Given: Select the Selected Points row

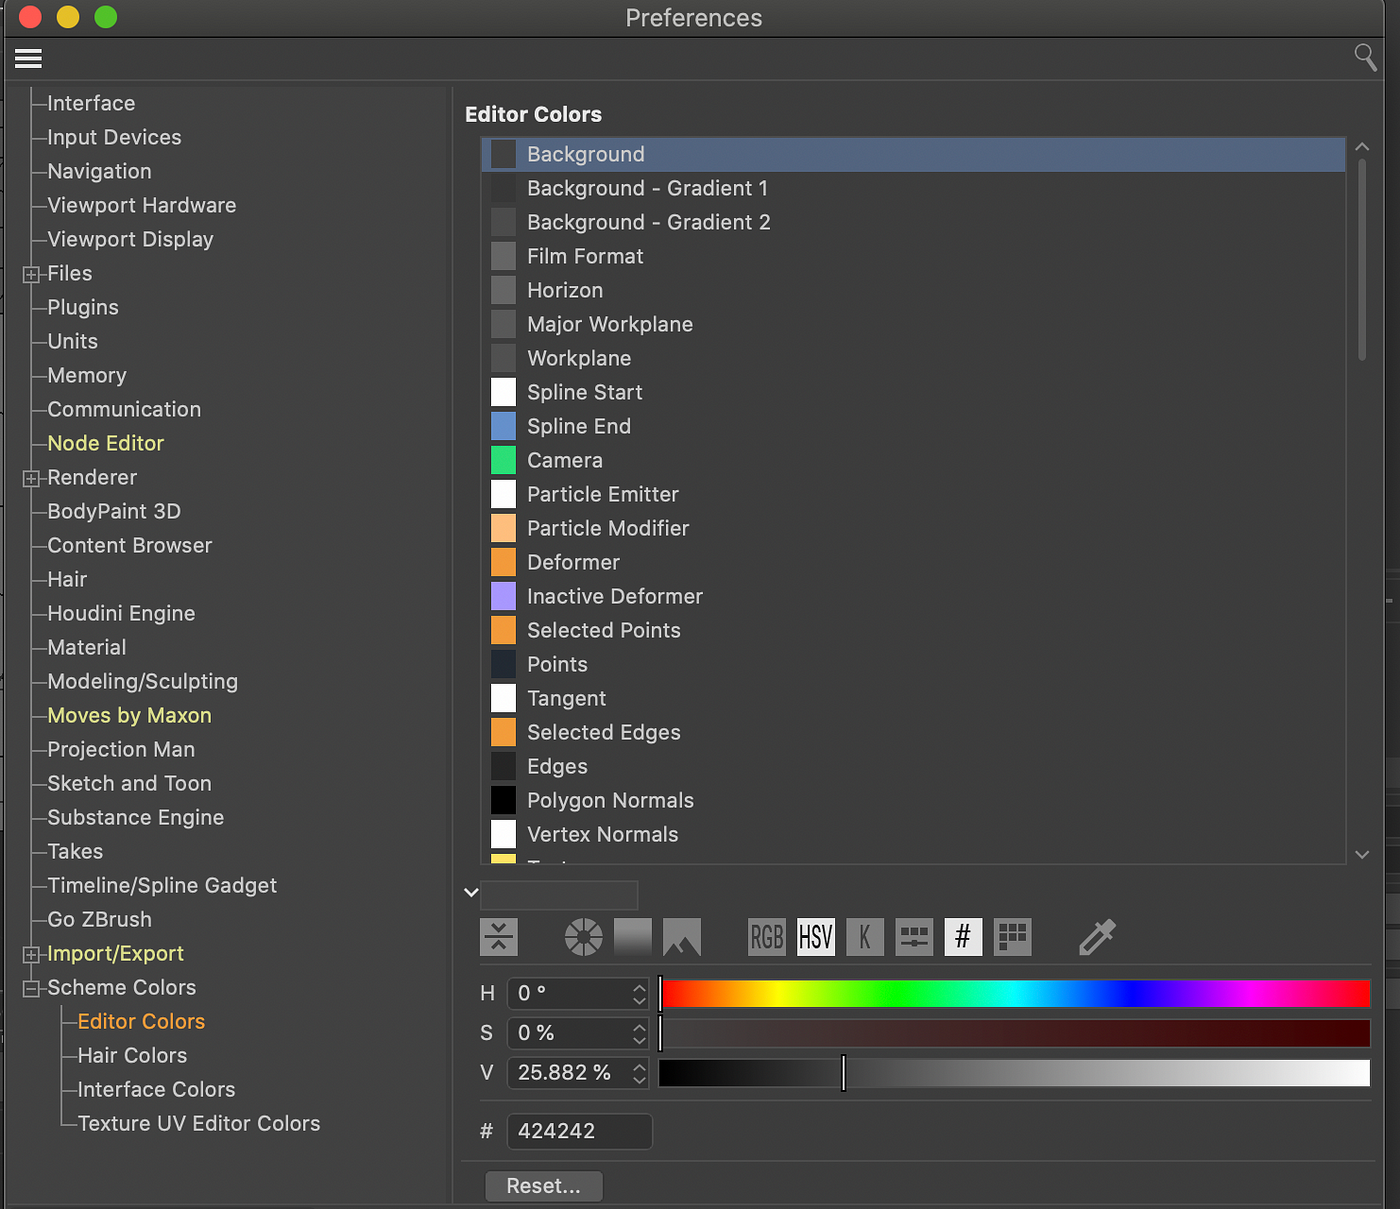Looking at the screenshot, I should [x=913, y=630].
